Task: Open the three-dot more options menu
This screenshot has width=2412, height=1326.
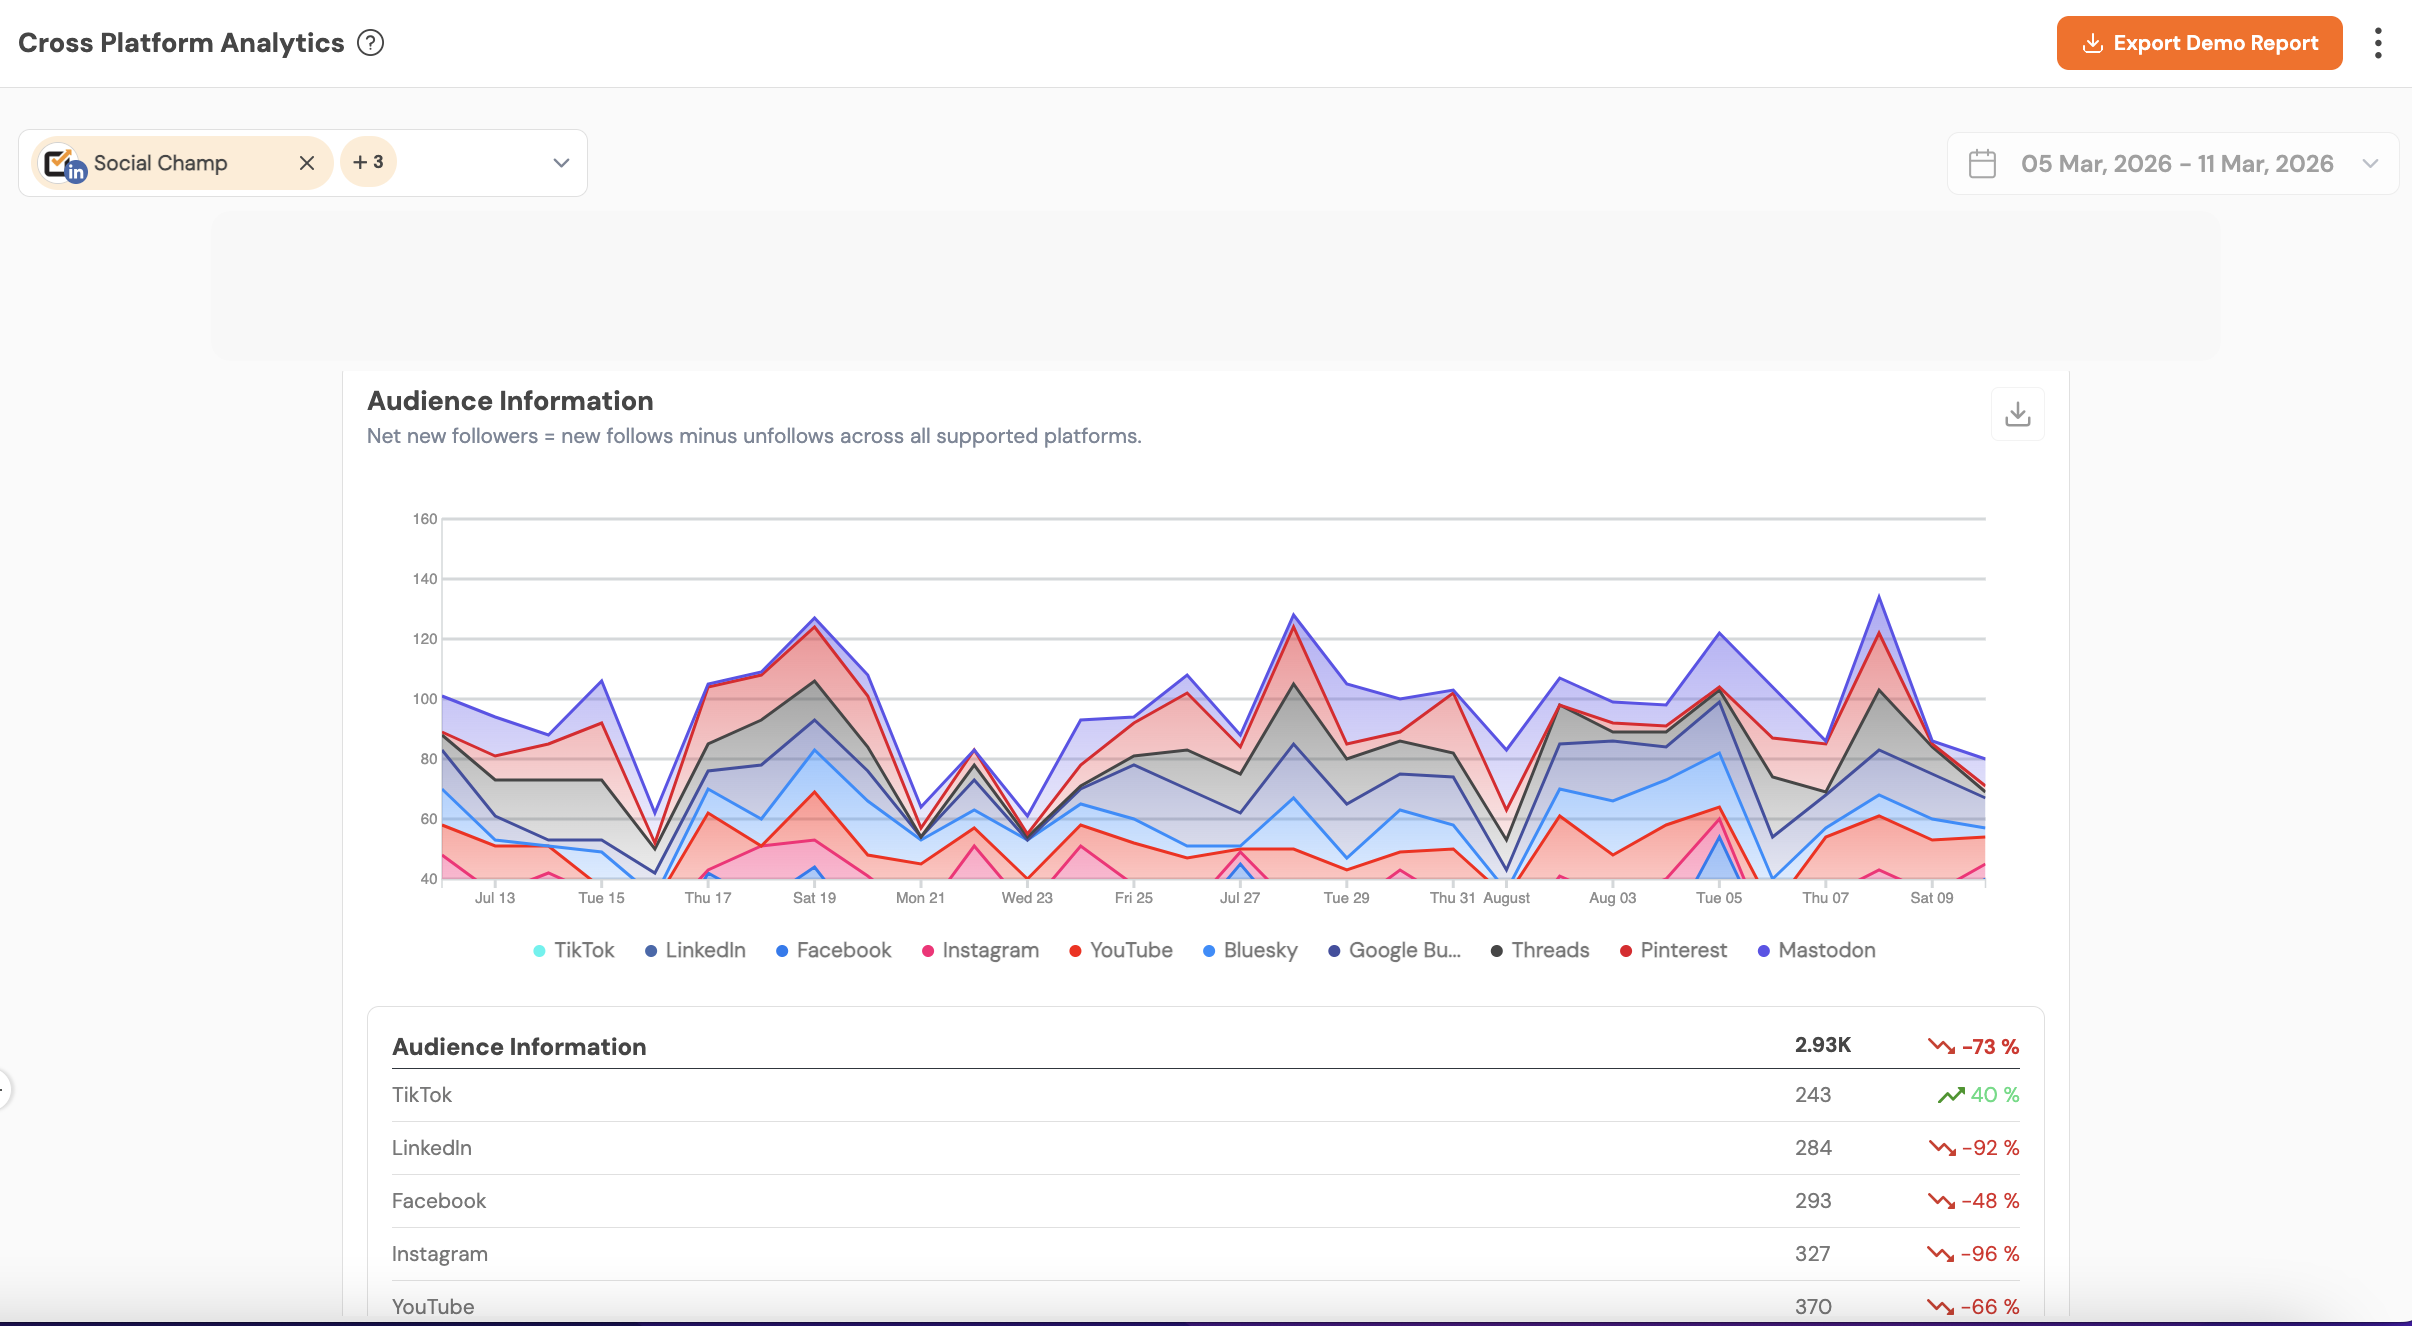Action: coord(2377,43)
